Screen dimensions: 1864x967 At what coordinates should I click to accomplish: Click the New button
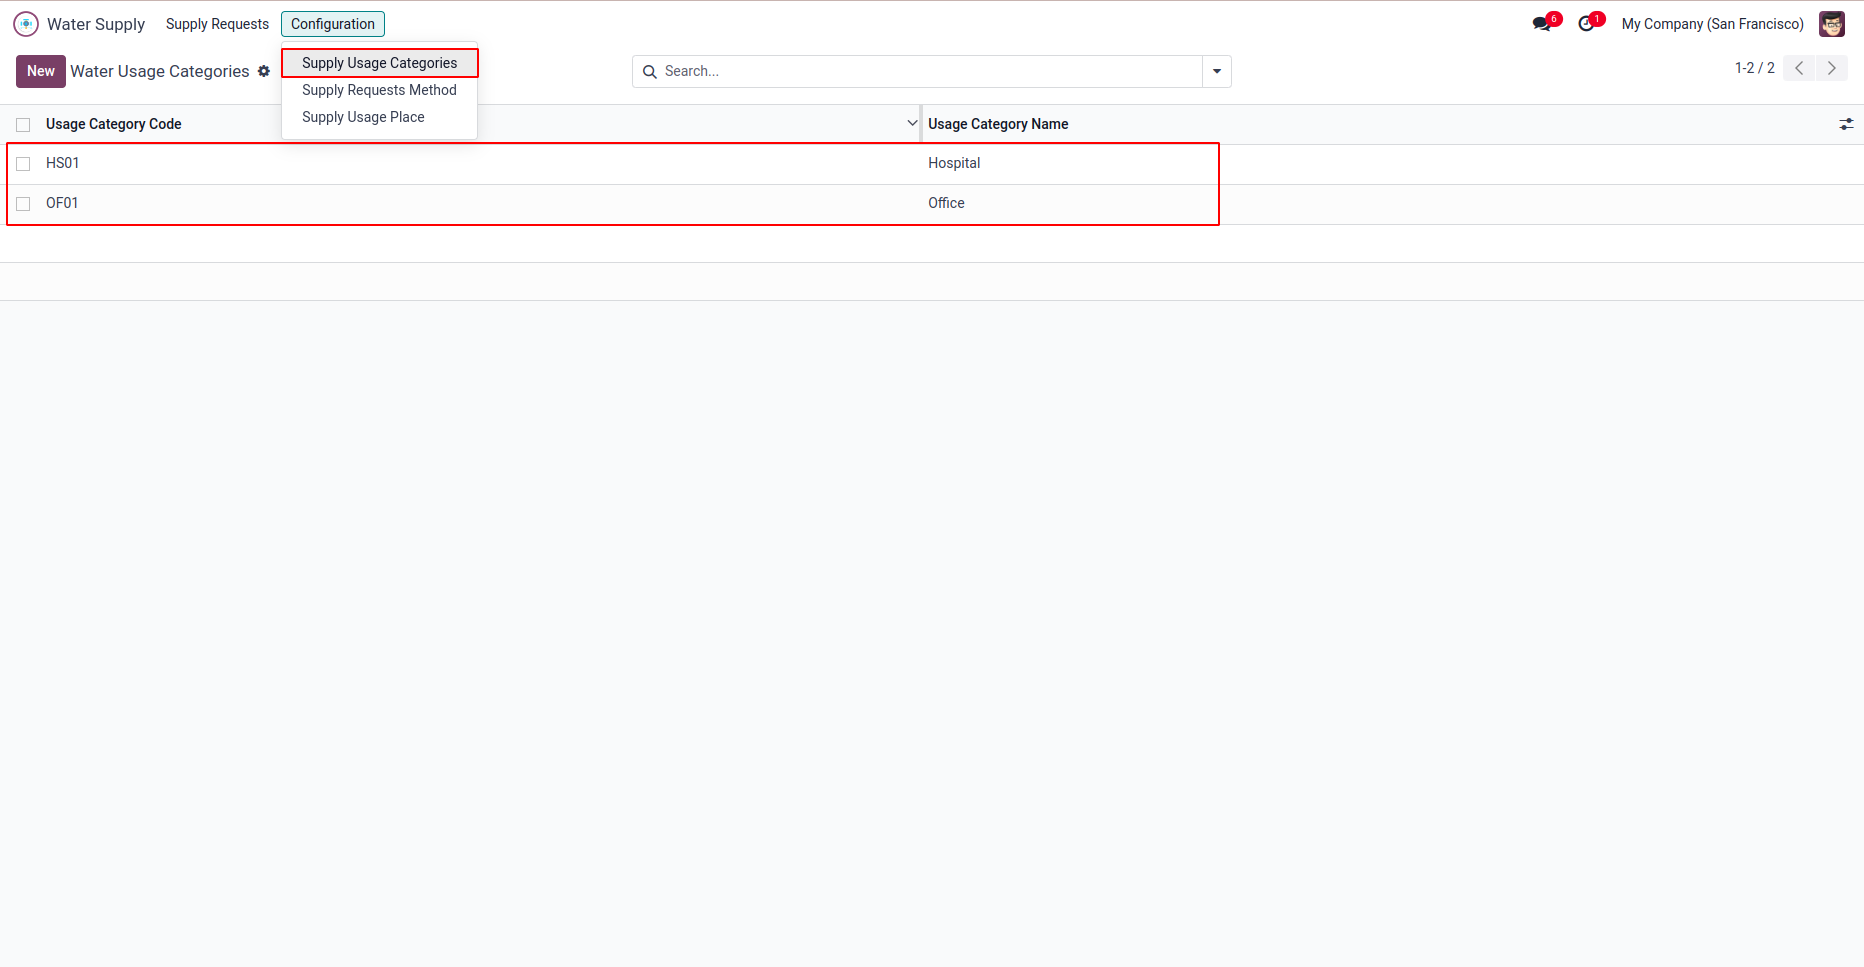click(x=41, y=71)
